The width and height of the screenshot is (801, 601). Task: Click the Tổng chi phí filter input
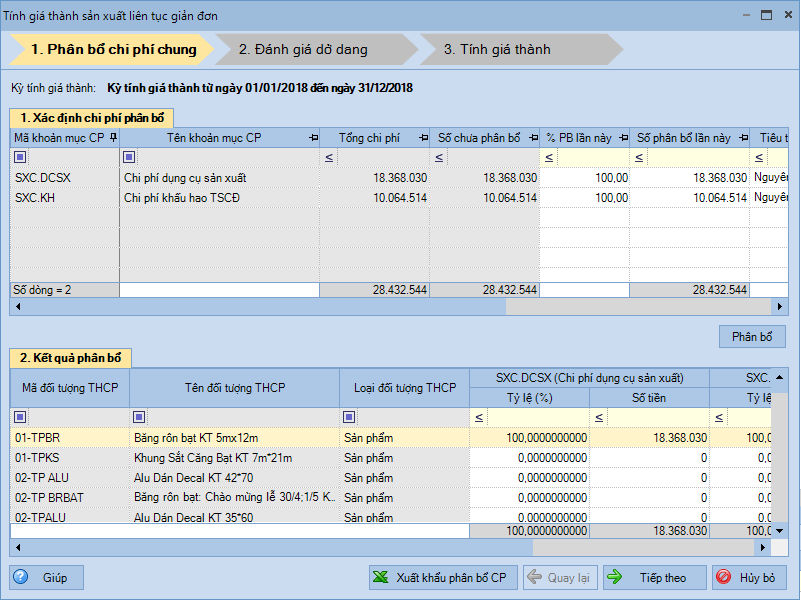coord(382,157)
